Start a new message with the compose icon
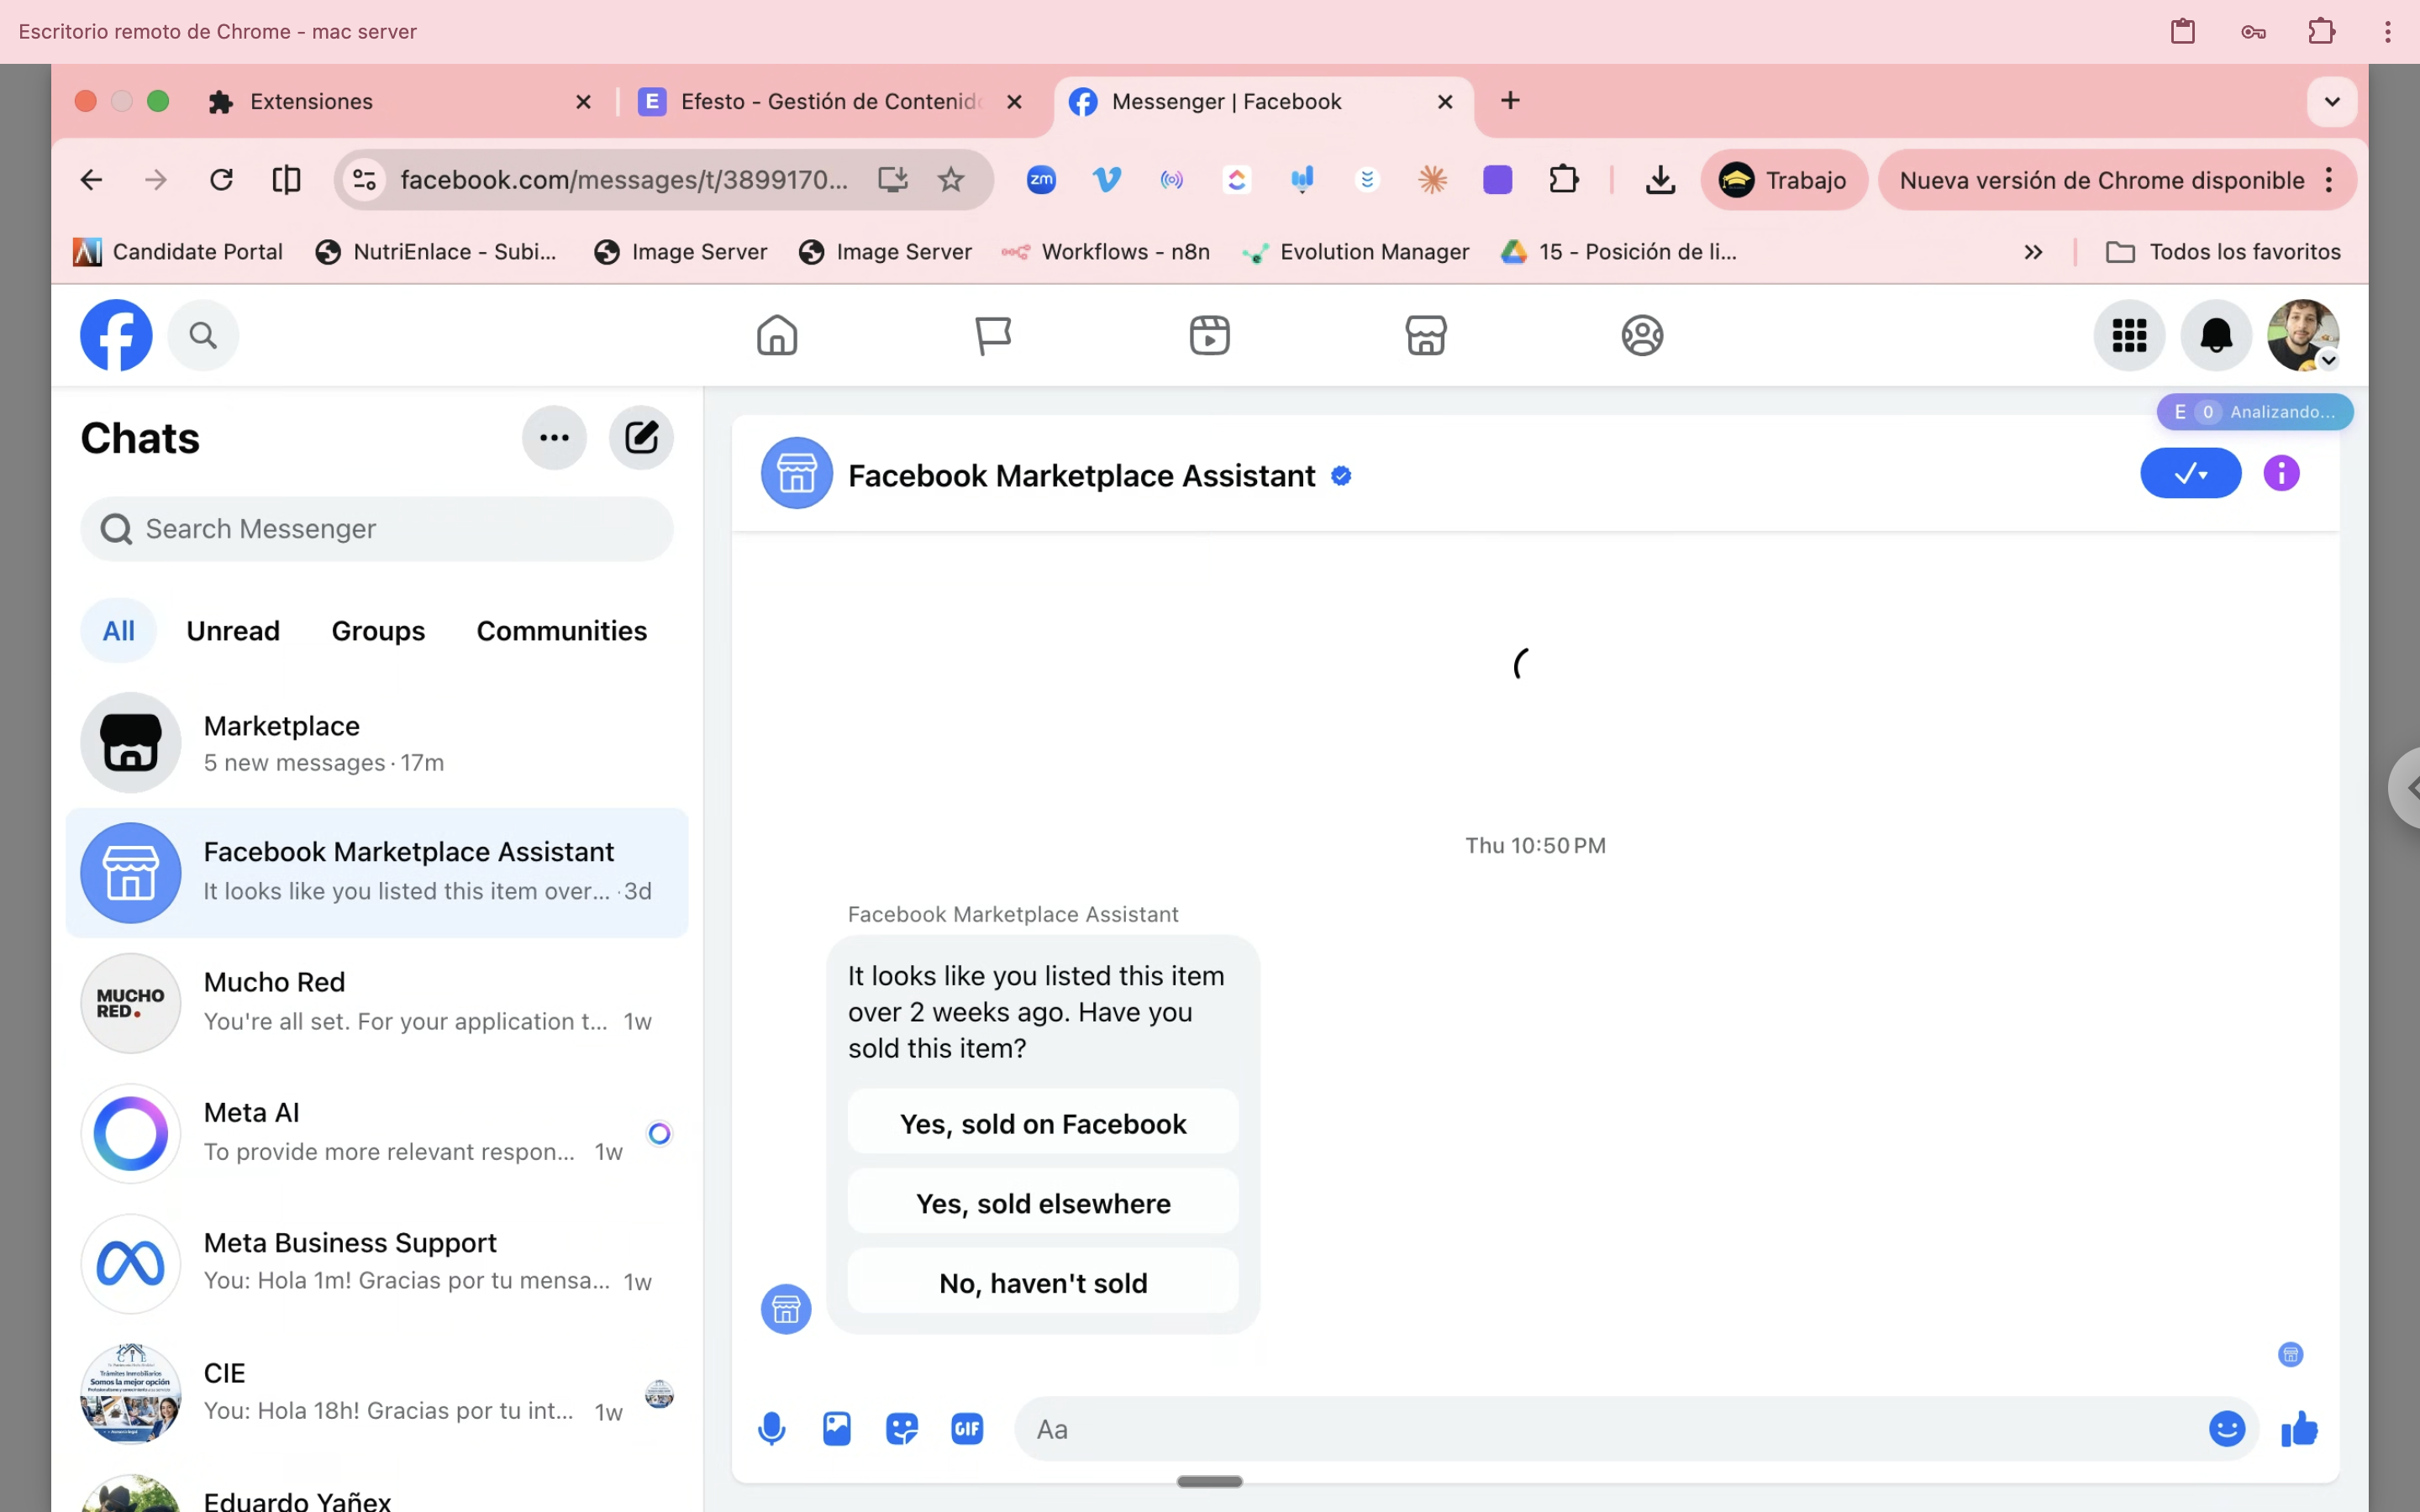Screen dimensions: 2420x1512 tap(641, 438)
